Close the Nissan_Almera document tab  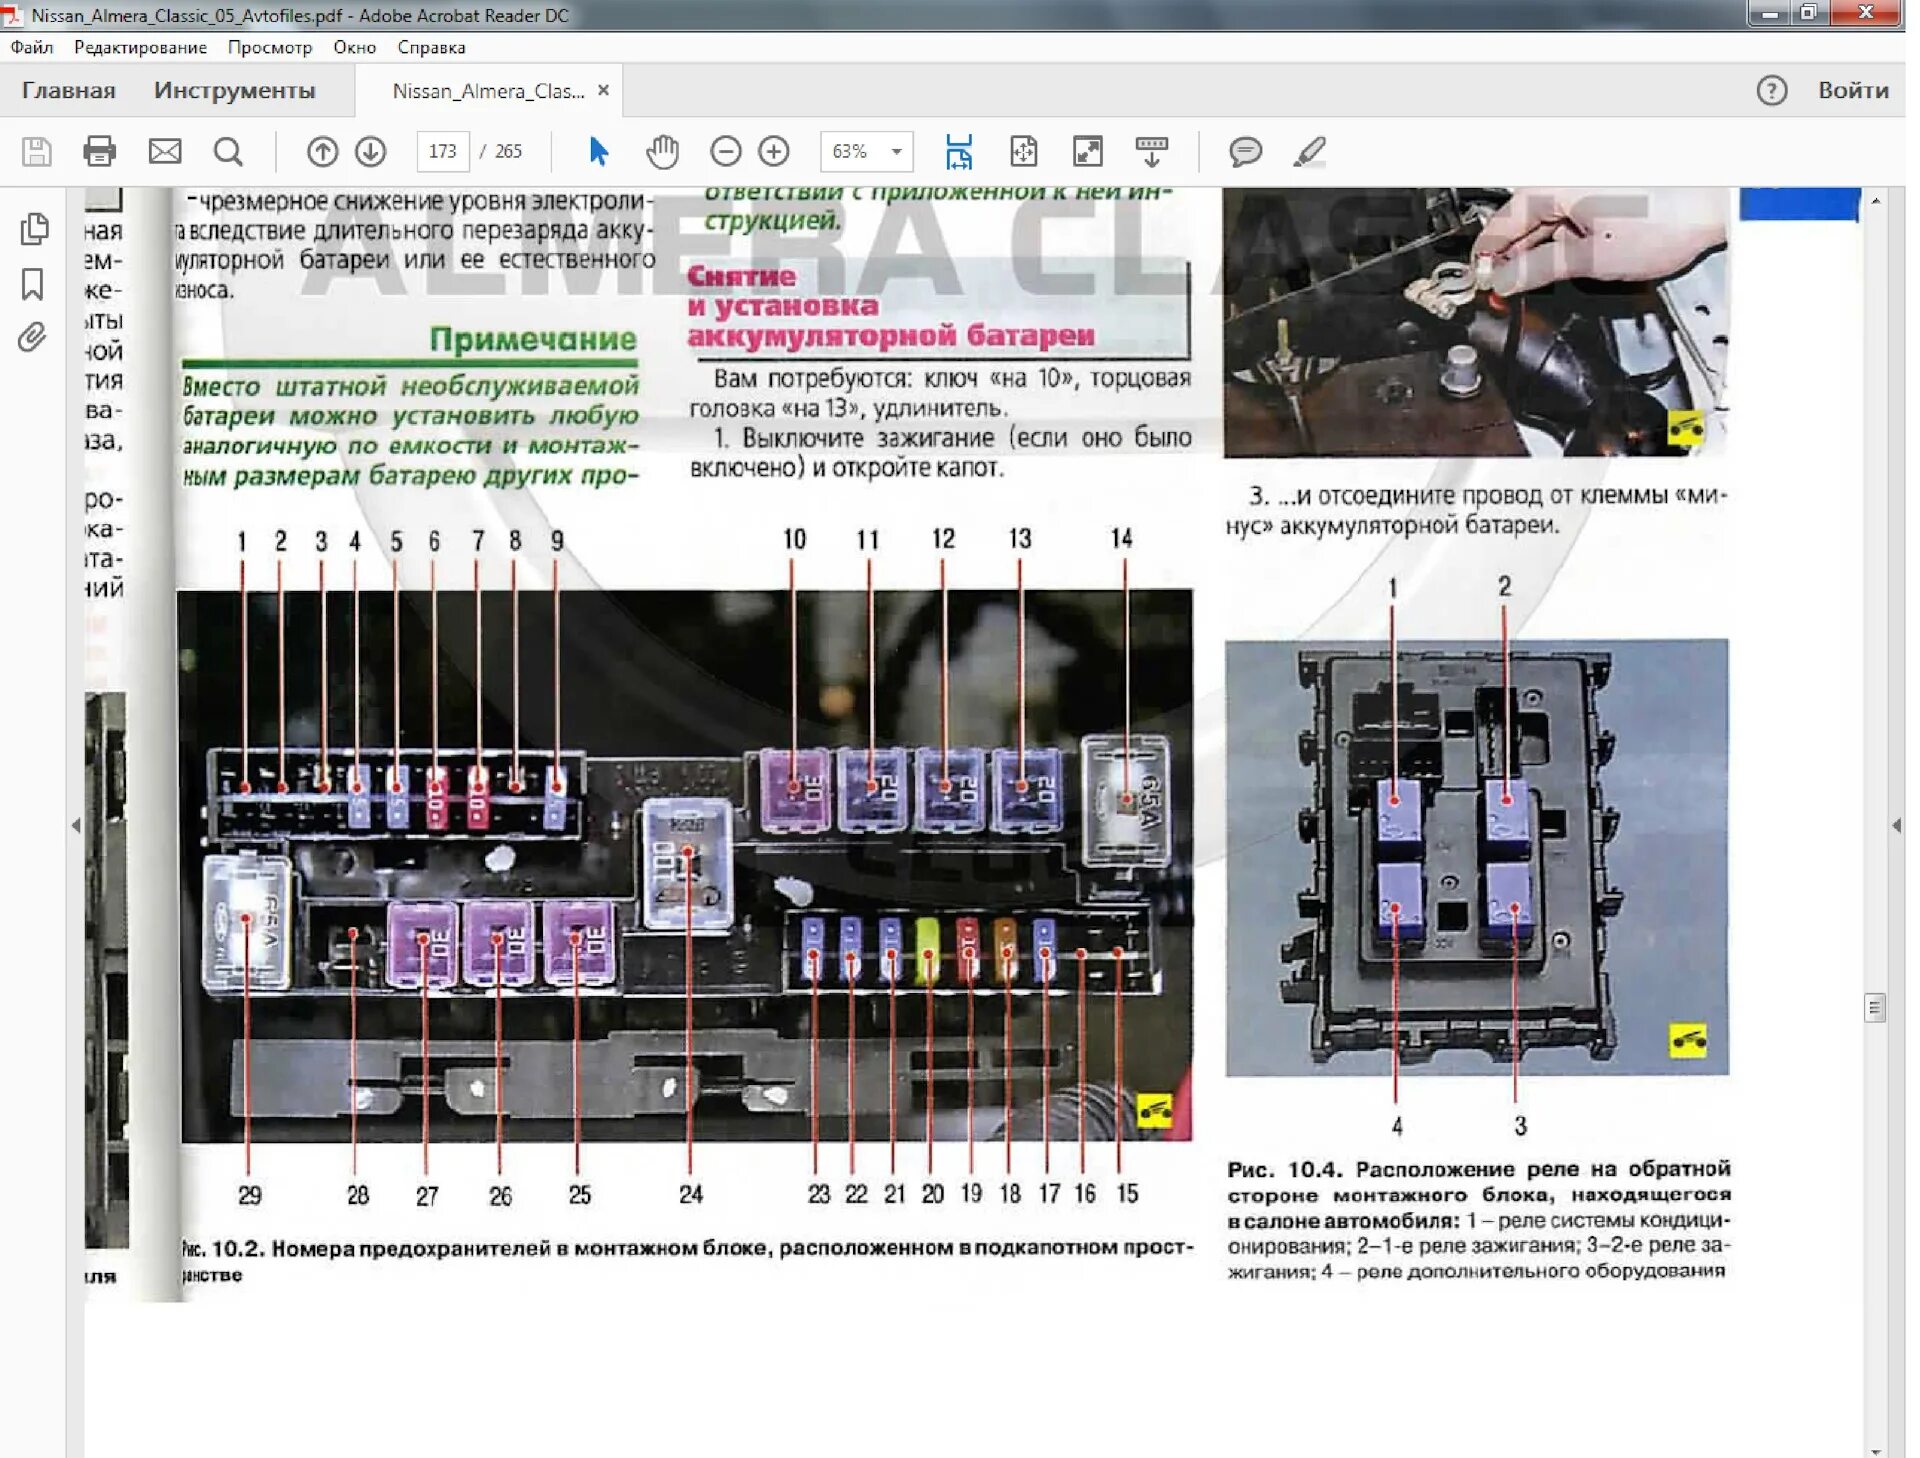click(603, 90)
